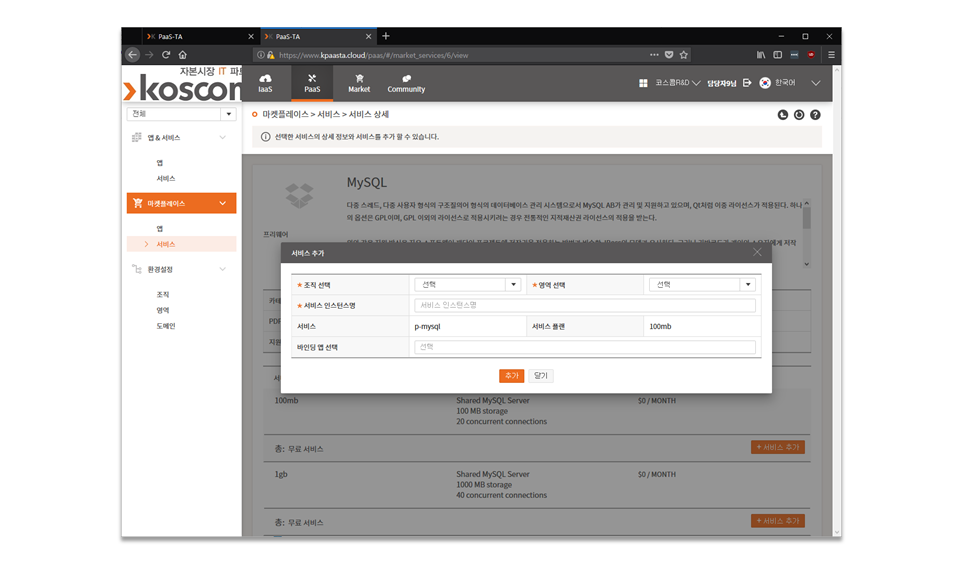Open 영역 under 환경설정
The height and width of the screenshot is (564, 962).
pos(163,311)
